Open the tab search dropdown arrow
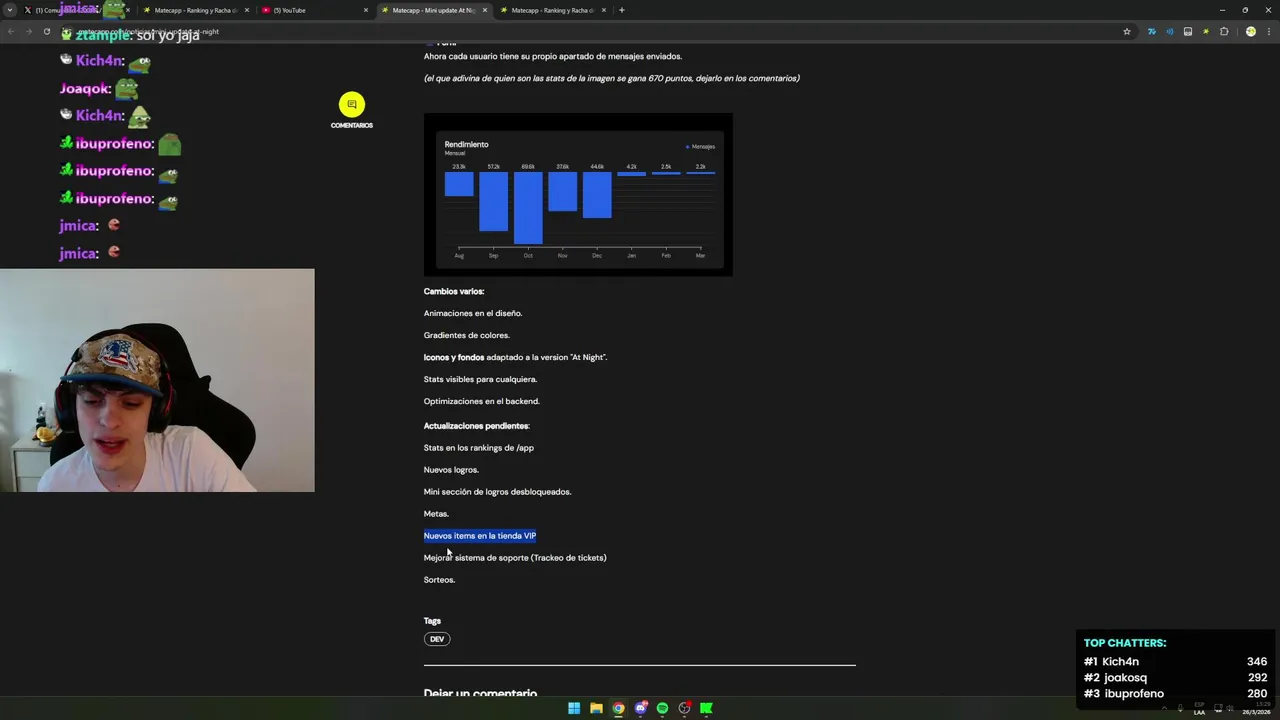This screenshot has width=1280, height=720. (x=12, y=10)
